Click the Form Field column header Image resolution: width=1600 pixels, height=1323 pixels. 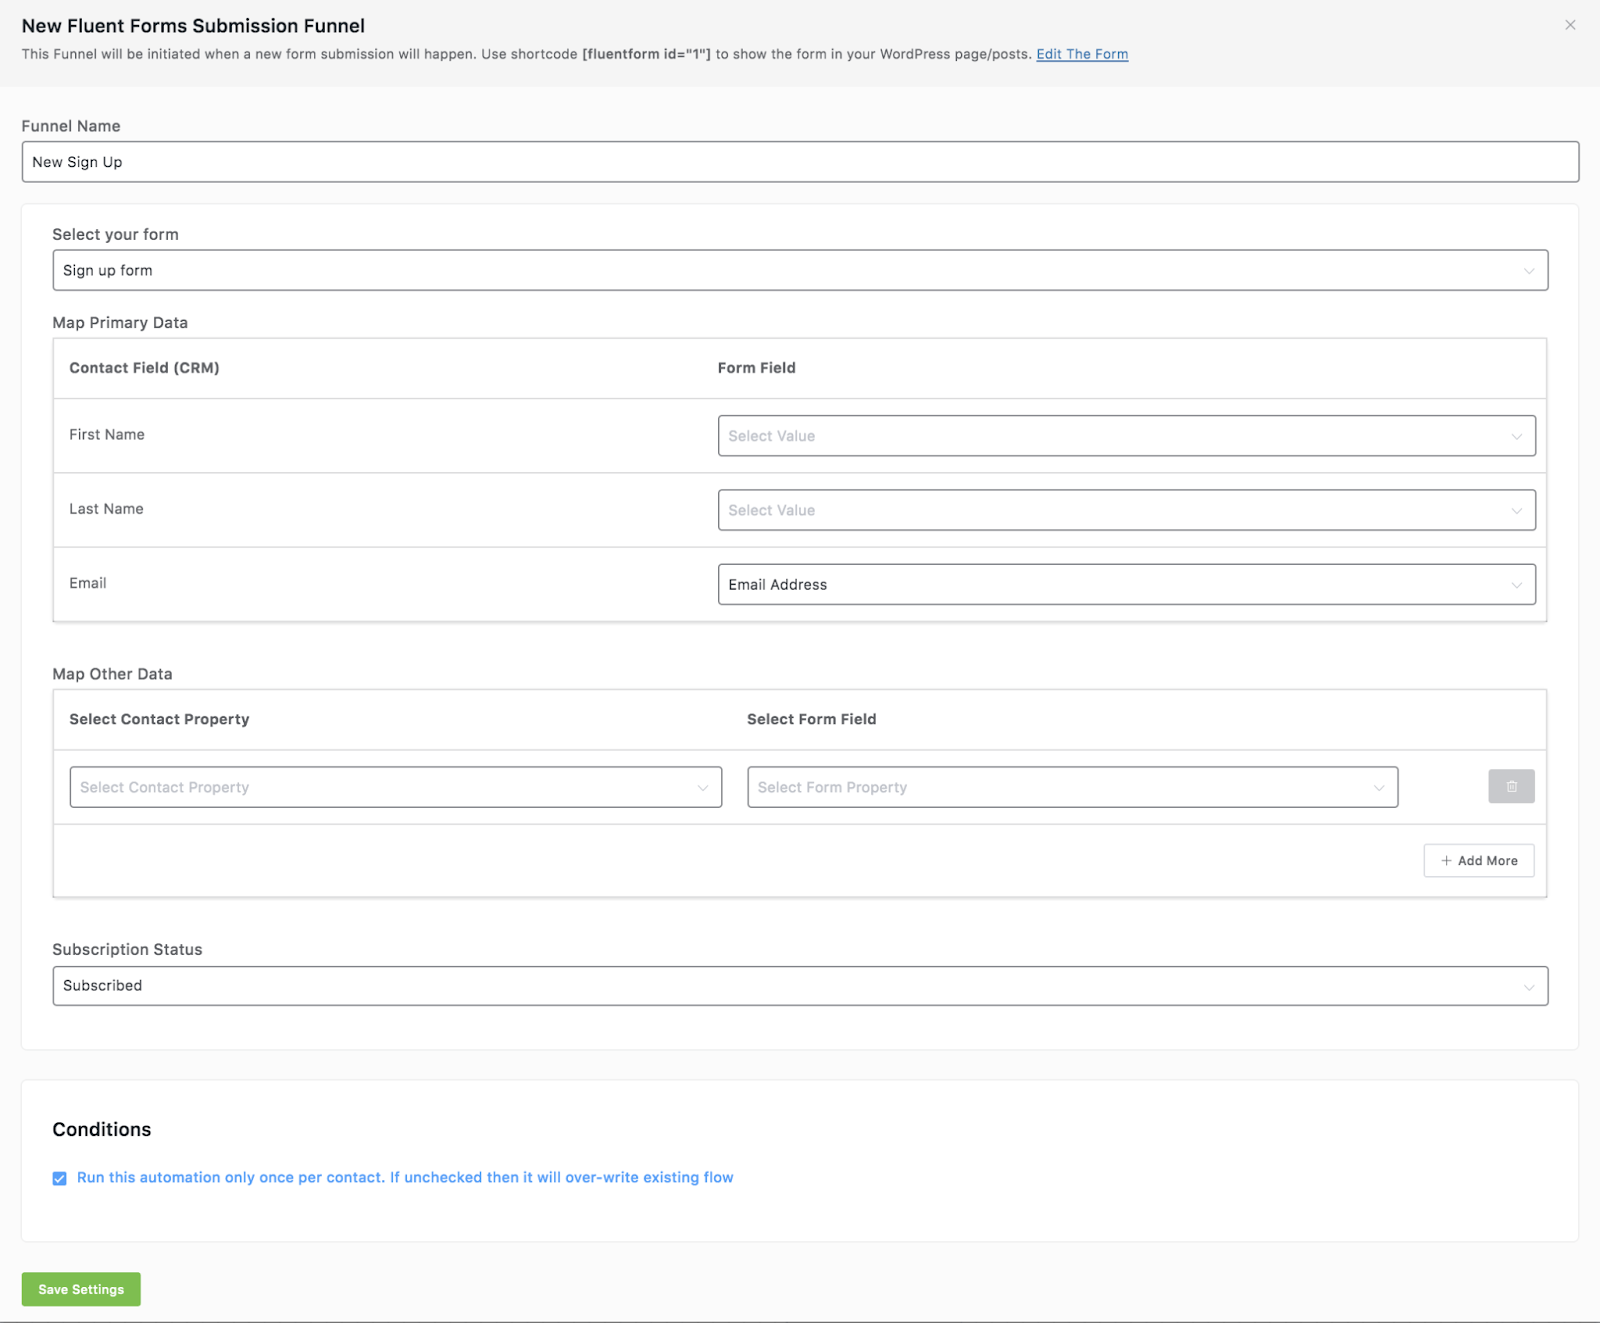(x=756, y=368)
